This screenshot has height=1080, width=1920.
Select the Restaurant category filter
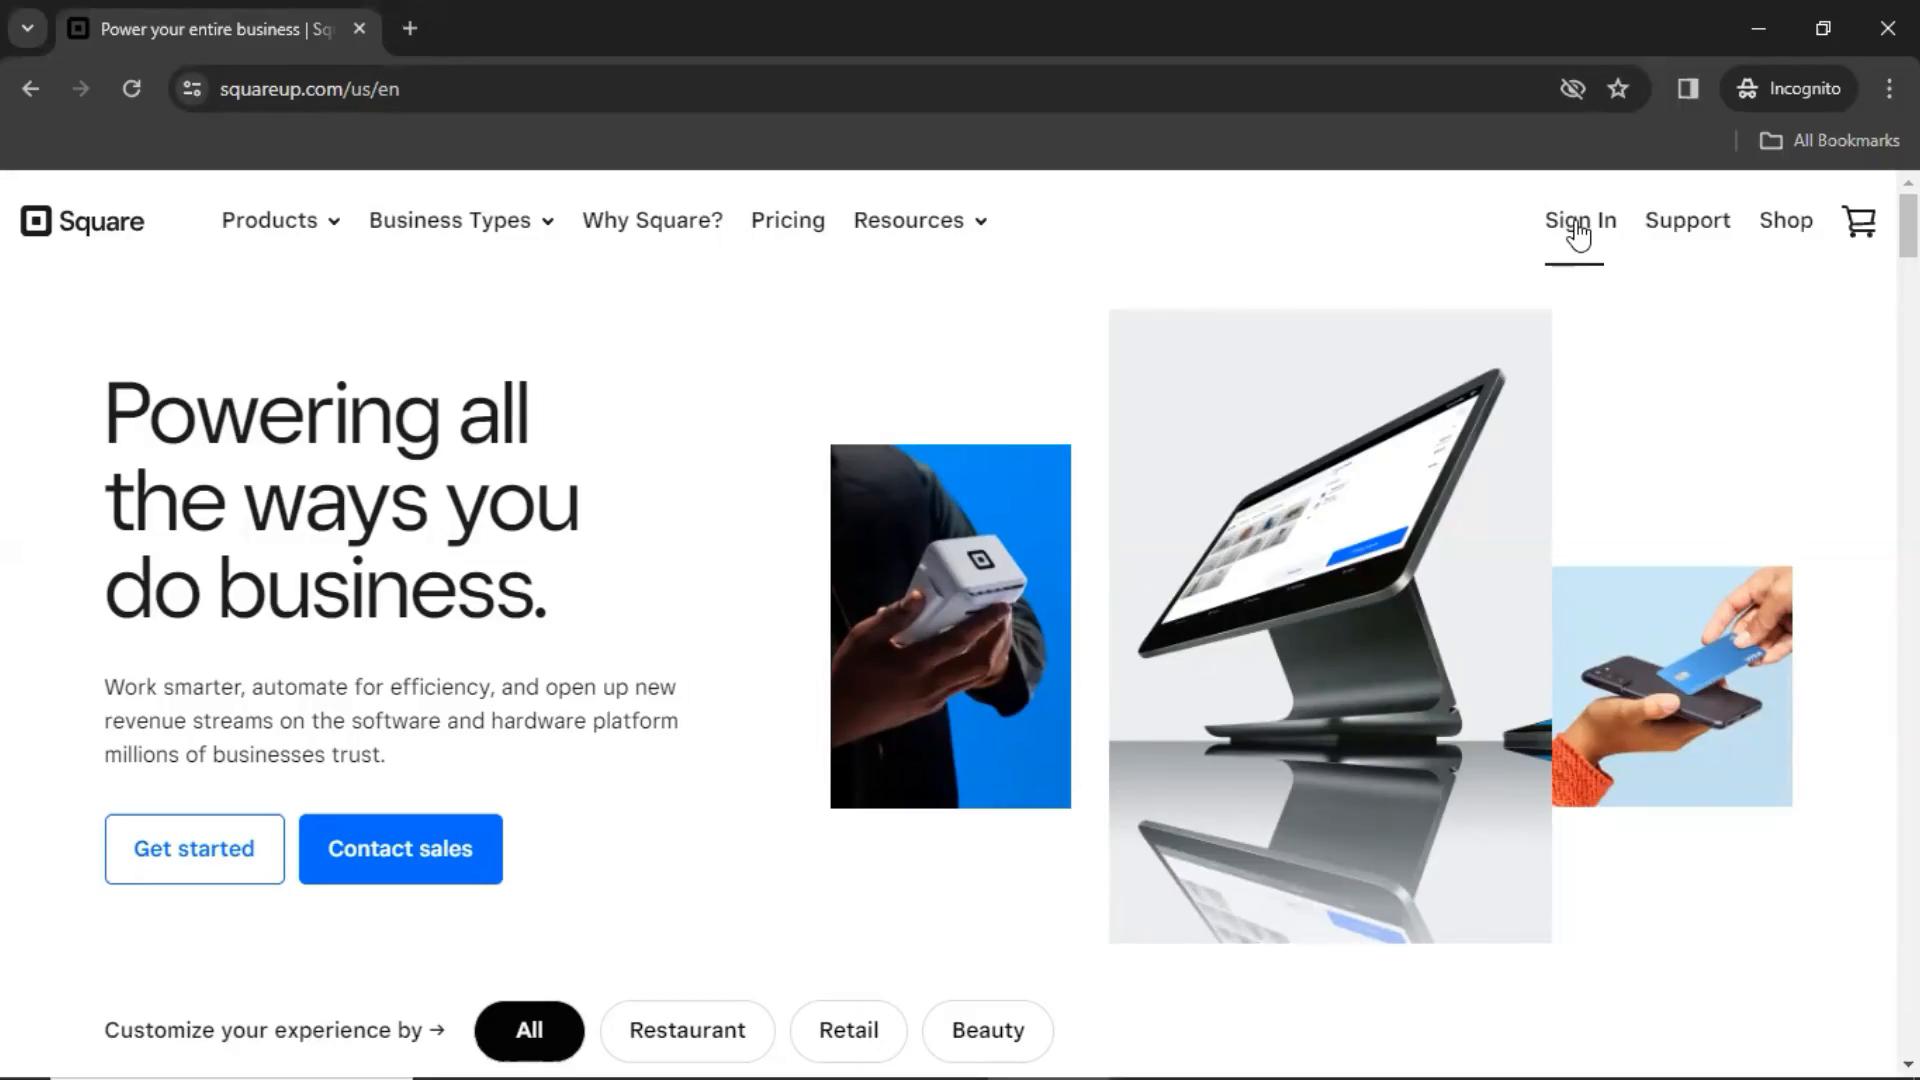click(687, 1030)
